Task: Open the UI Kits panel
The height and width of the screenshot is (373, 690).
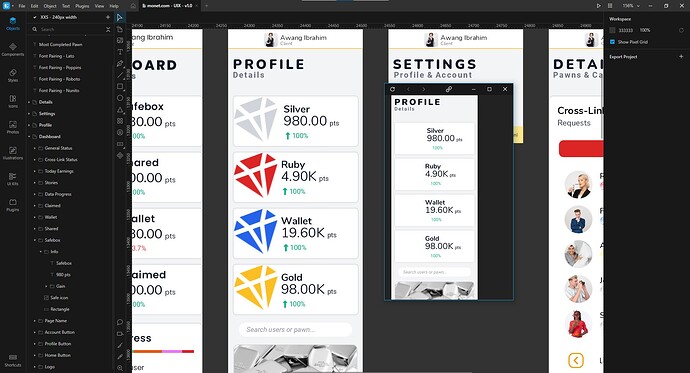Action: click(13, 179)
